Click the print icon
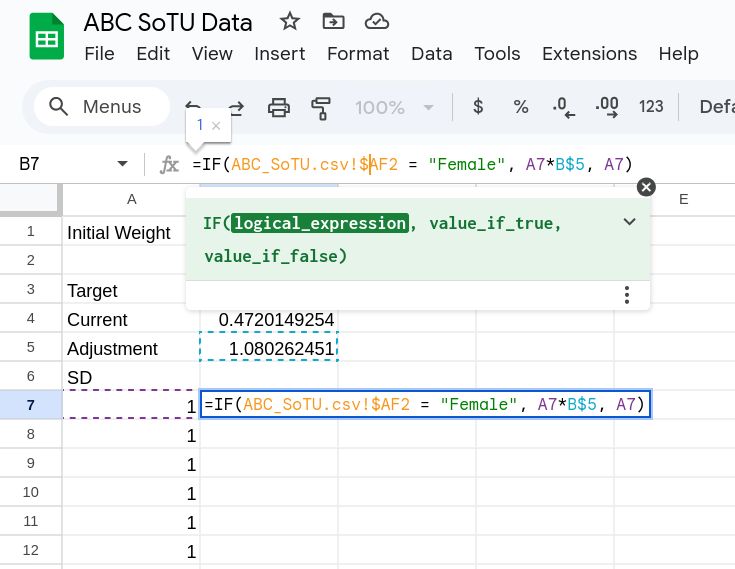The image size is (735, 569). click(x=279, y=107)
